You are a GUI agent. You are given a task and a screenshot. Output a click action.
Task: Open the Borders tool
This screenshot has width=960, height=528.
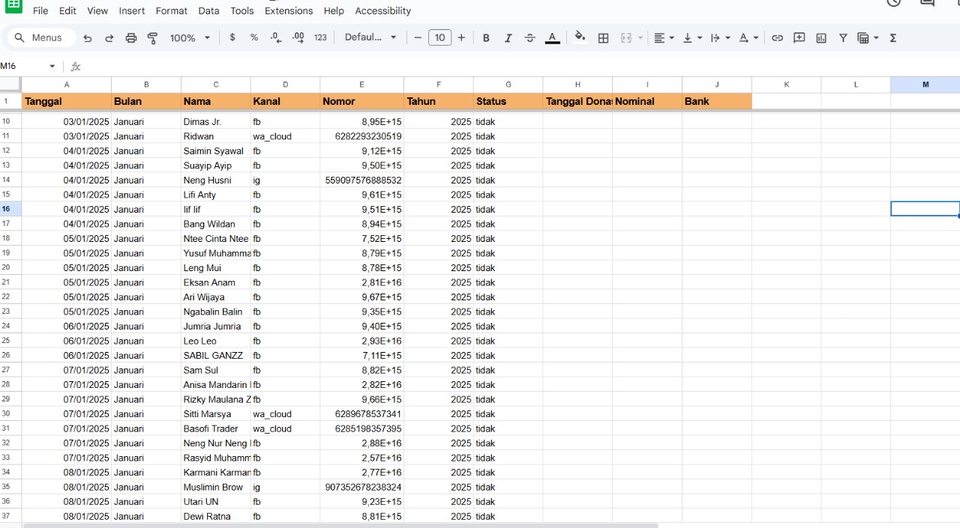603,38
